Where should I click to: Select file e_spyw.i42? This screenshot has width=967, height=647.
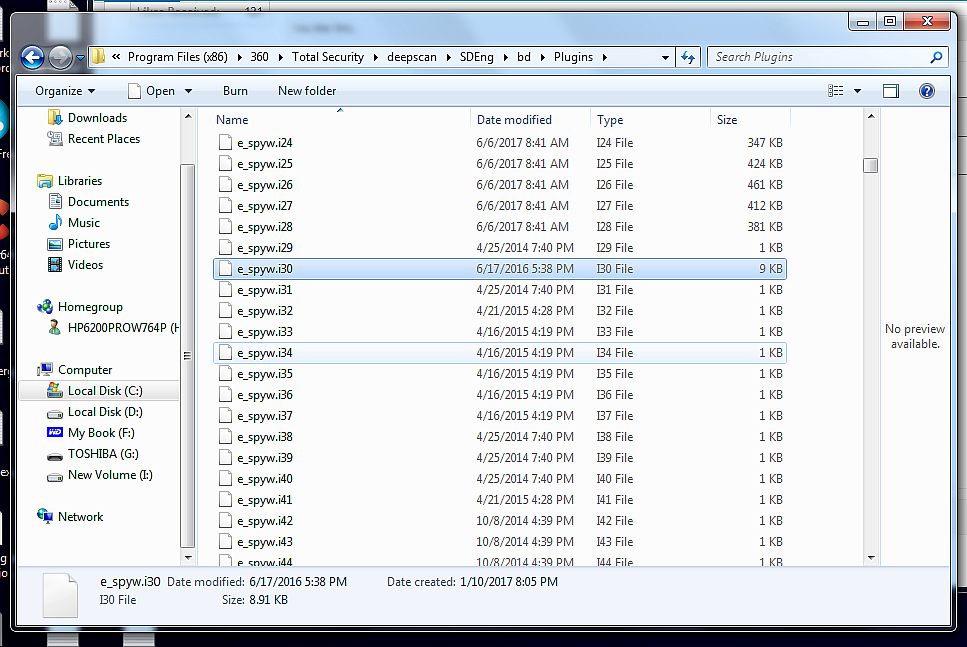pos(500,521)
